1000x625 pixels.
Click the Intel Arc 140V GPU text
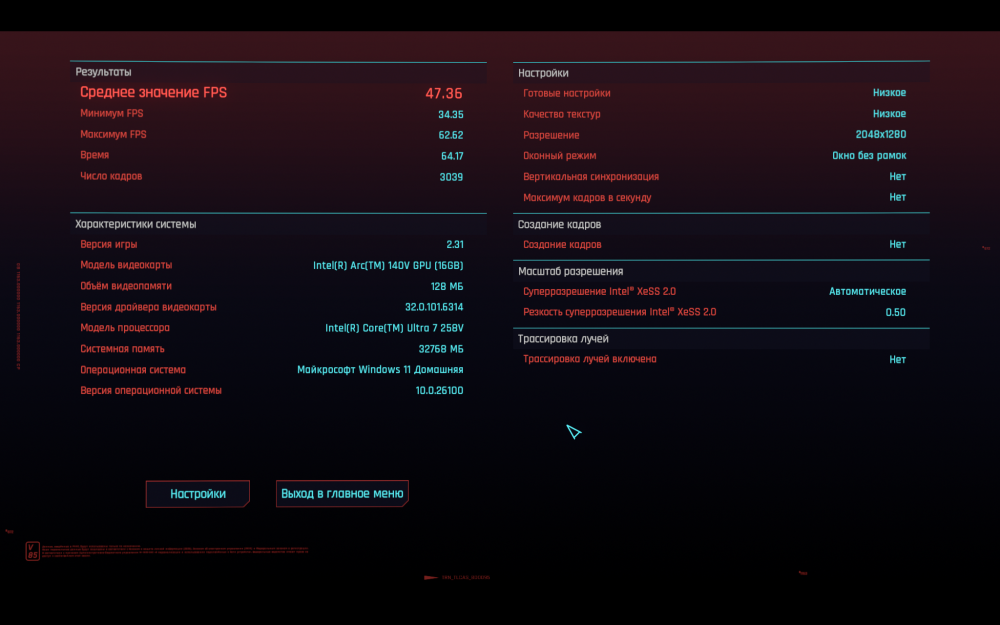click(x=388, y=265)
